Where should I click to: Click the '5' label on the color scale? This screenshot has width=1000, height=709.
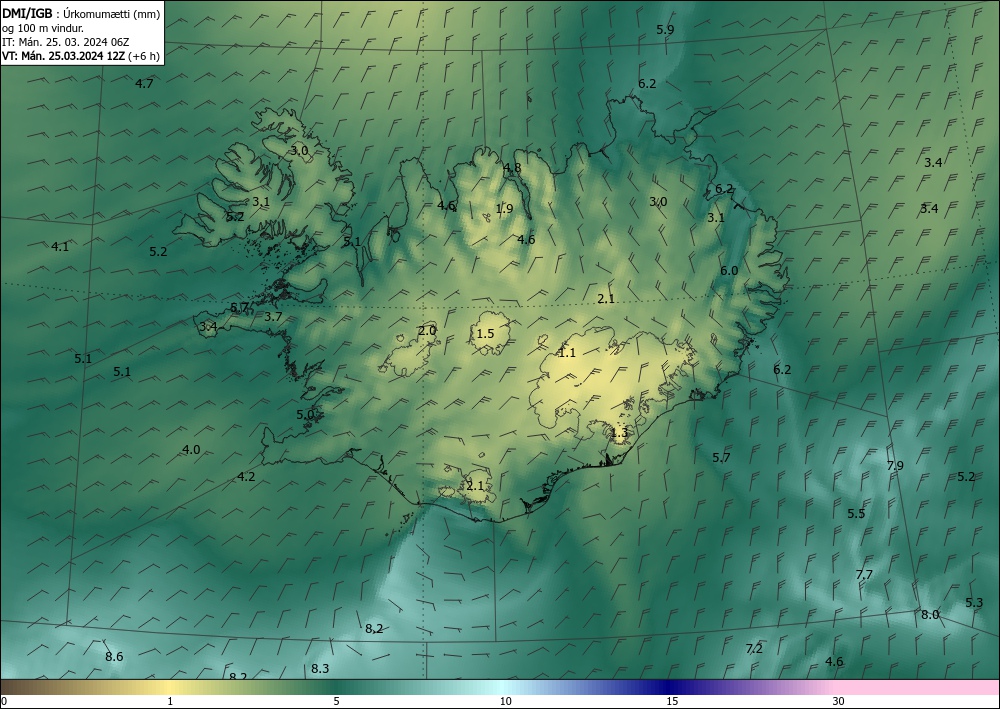click(336, 702)
